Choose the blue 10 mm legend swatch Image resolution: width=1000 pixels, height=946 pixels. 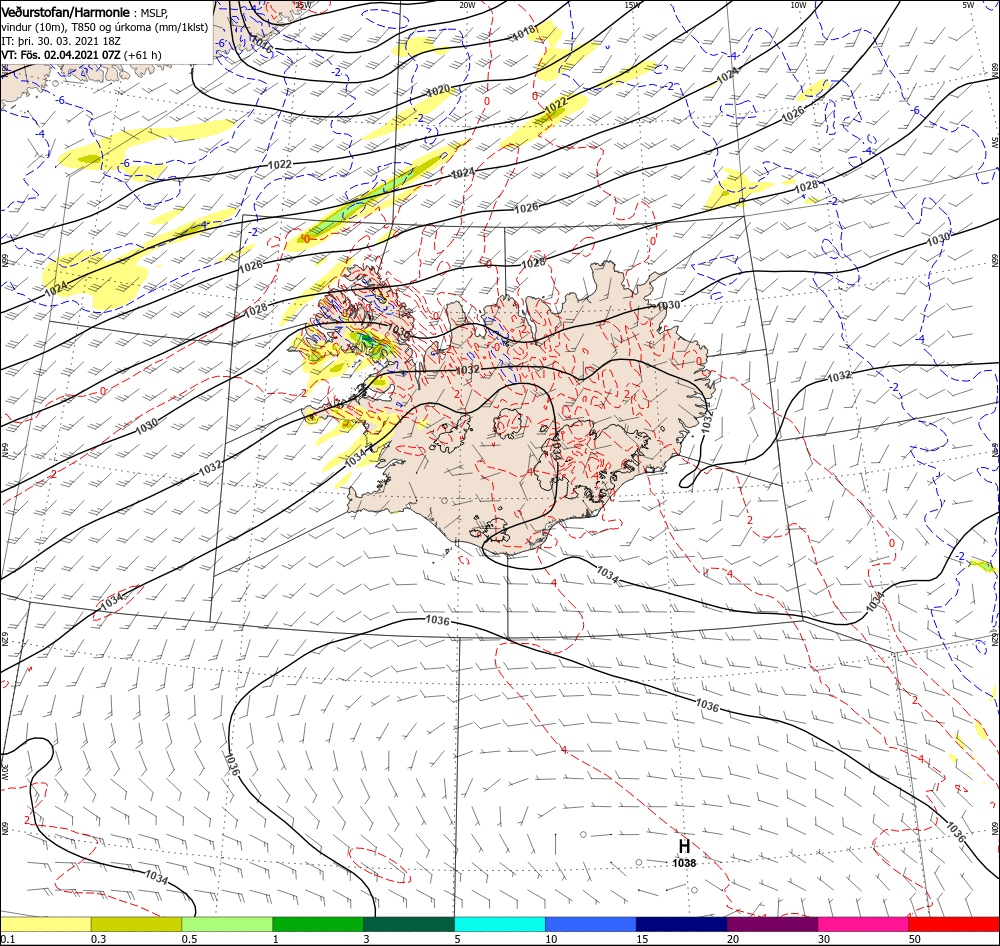point(591,924)
